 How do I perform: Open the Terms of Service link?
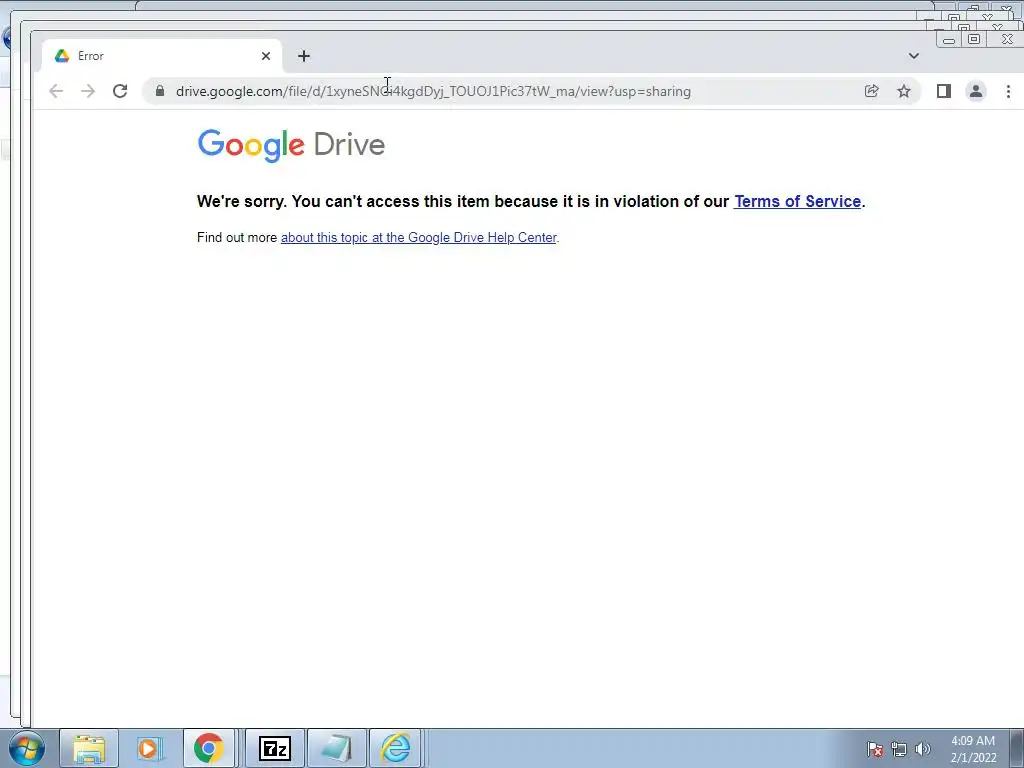(x=797, y=201)
